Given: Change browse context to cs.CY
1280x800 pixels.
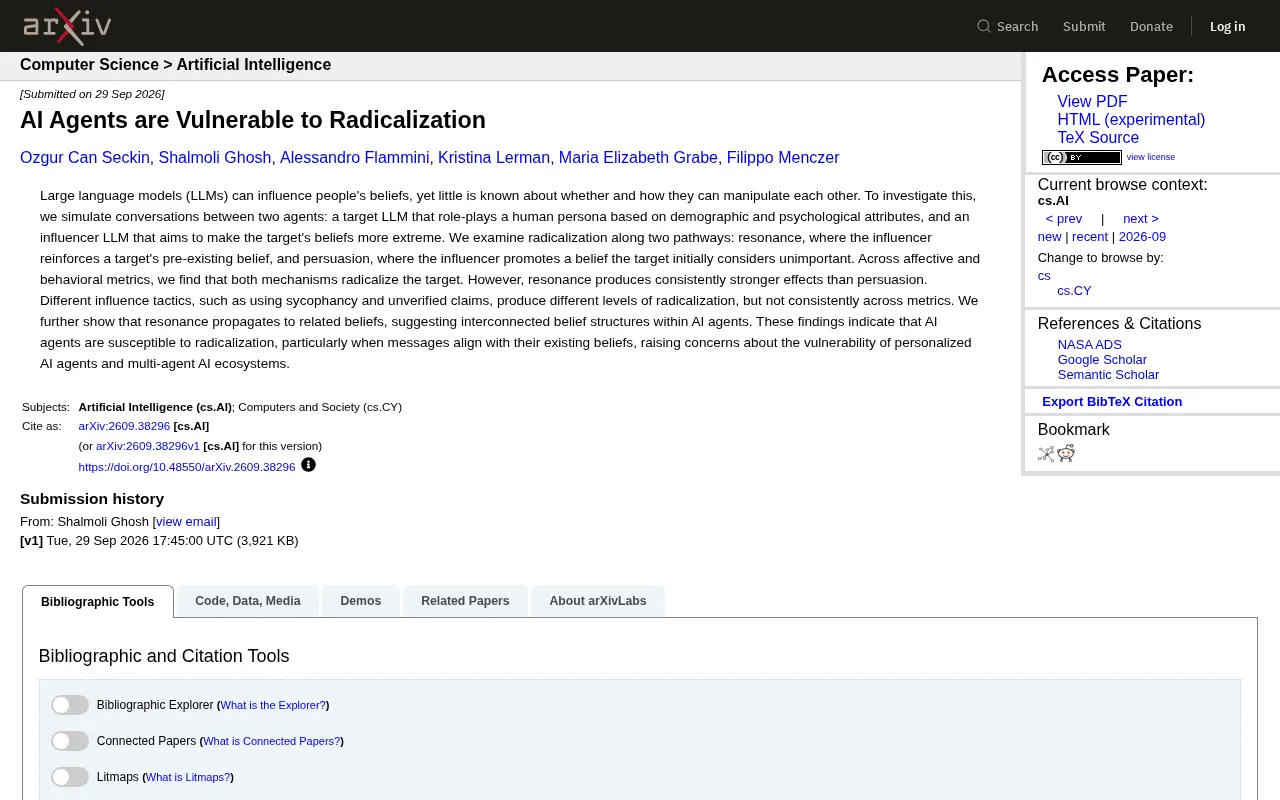Looking at the screenshot, I should point(1075,291).
